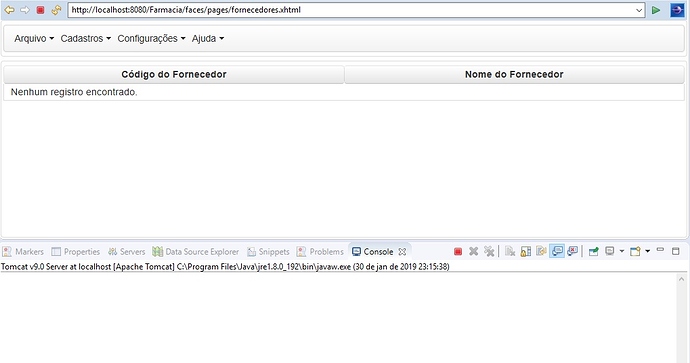Open the Cadastros menu
This screenshot has height=363, width=690.
(86, 39)
